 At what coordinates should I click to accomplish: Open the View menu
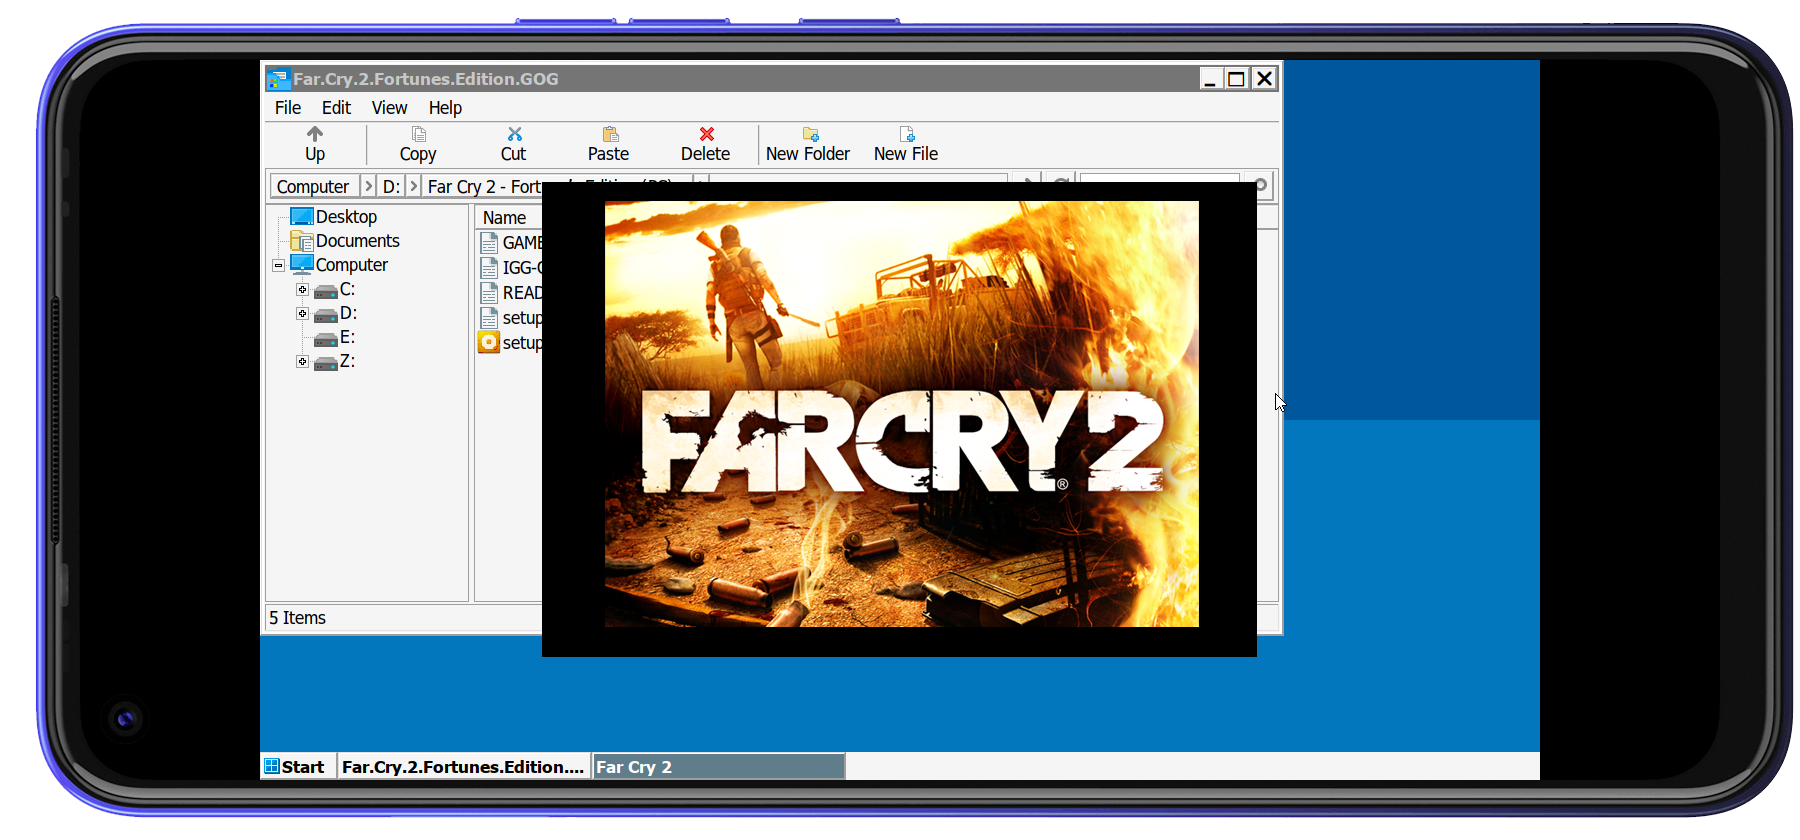pos(389,108)
